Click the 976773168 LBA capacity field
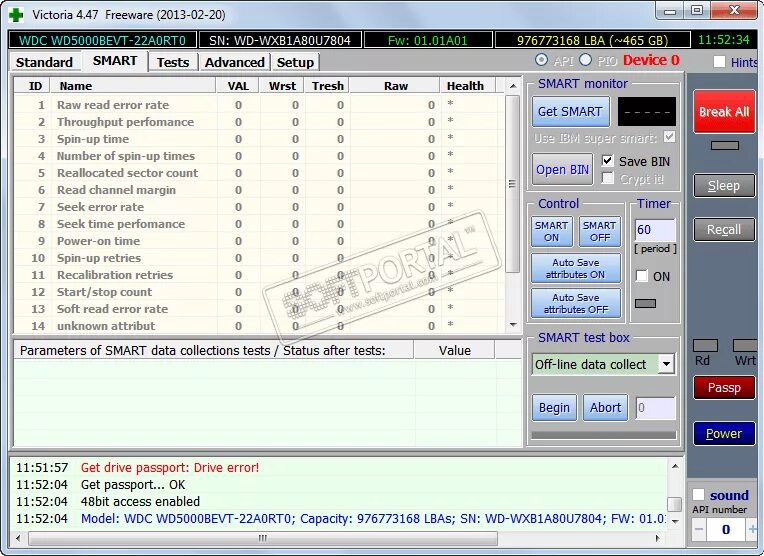The width and height of the screenshot is (764, 556). [x=592, y=40]
